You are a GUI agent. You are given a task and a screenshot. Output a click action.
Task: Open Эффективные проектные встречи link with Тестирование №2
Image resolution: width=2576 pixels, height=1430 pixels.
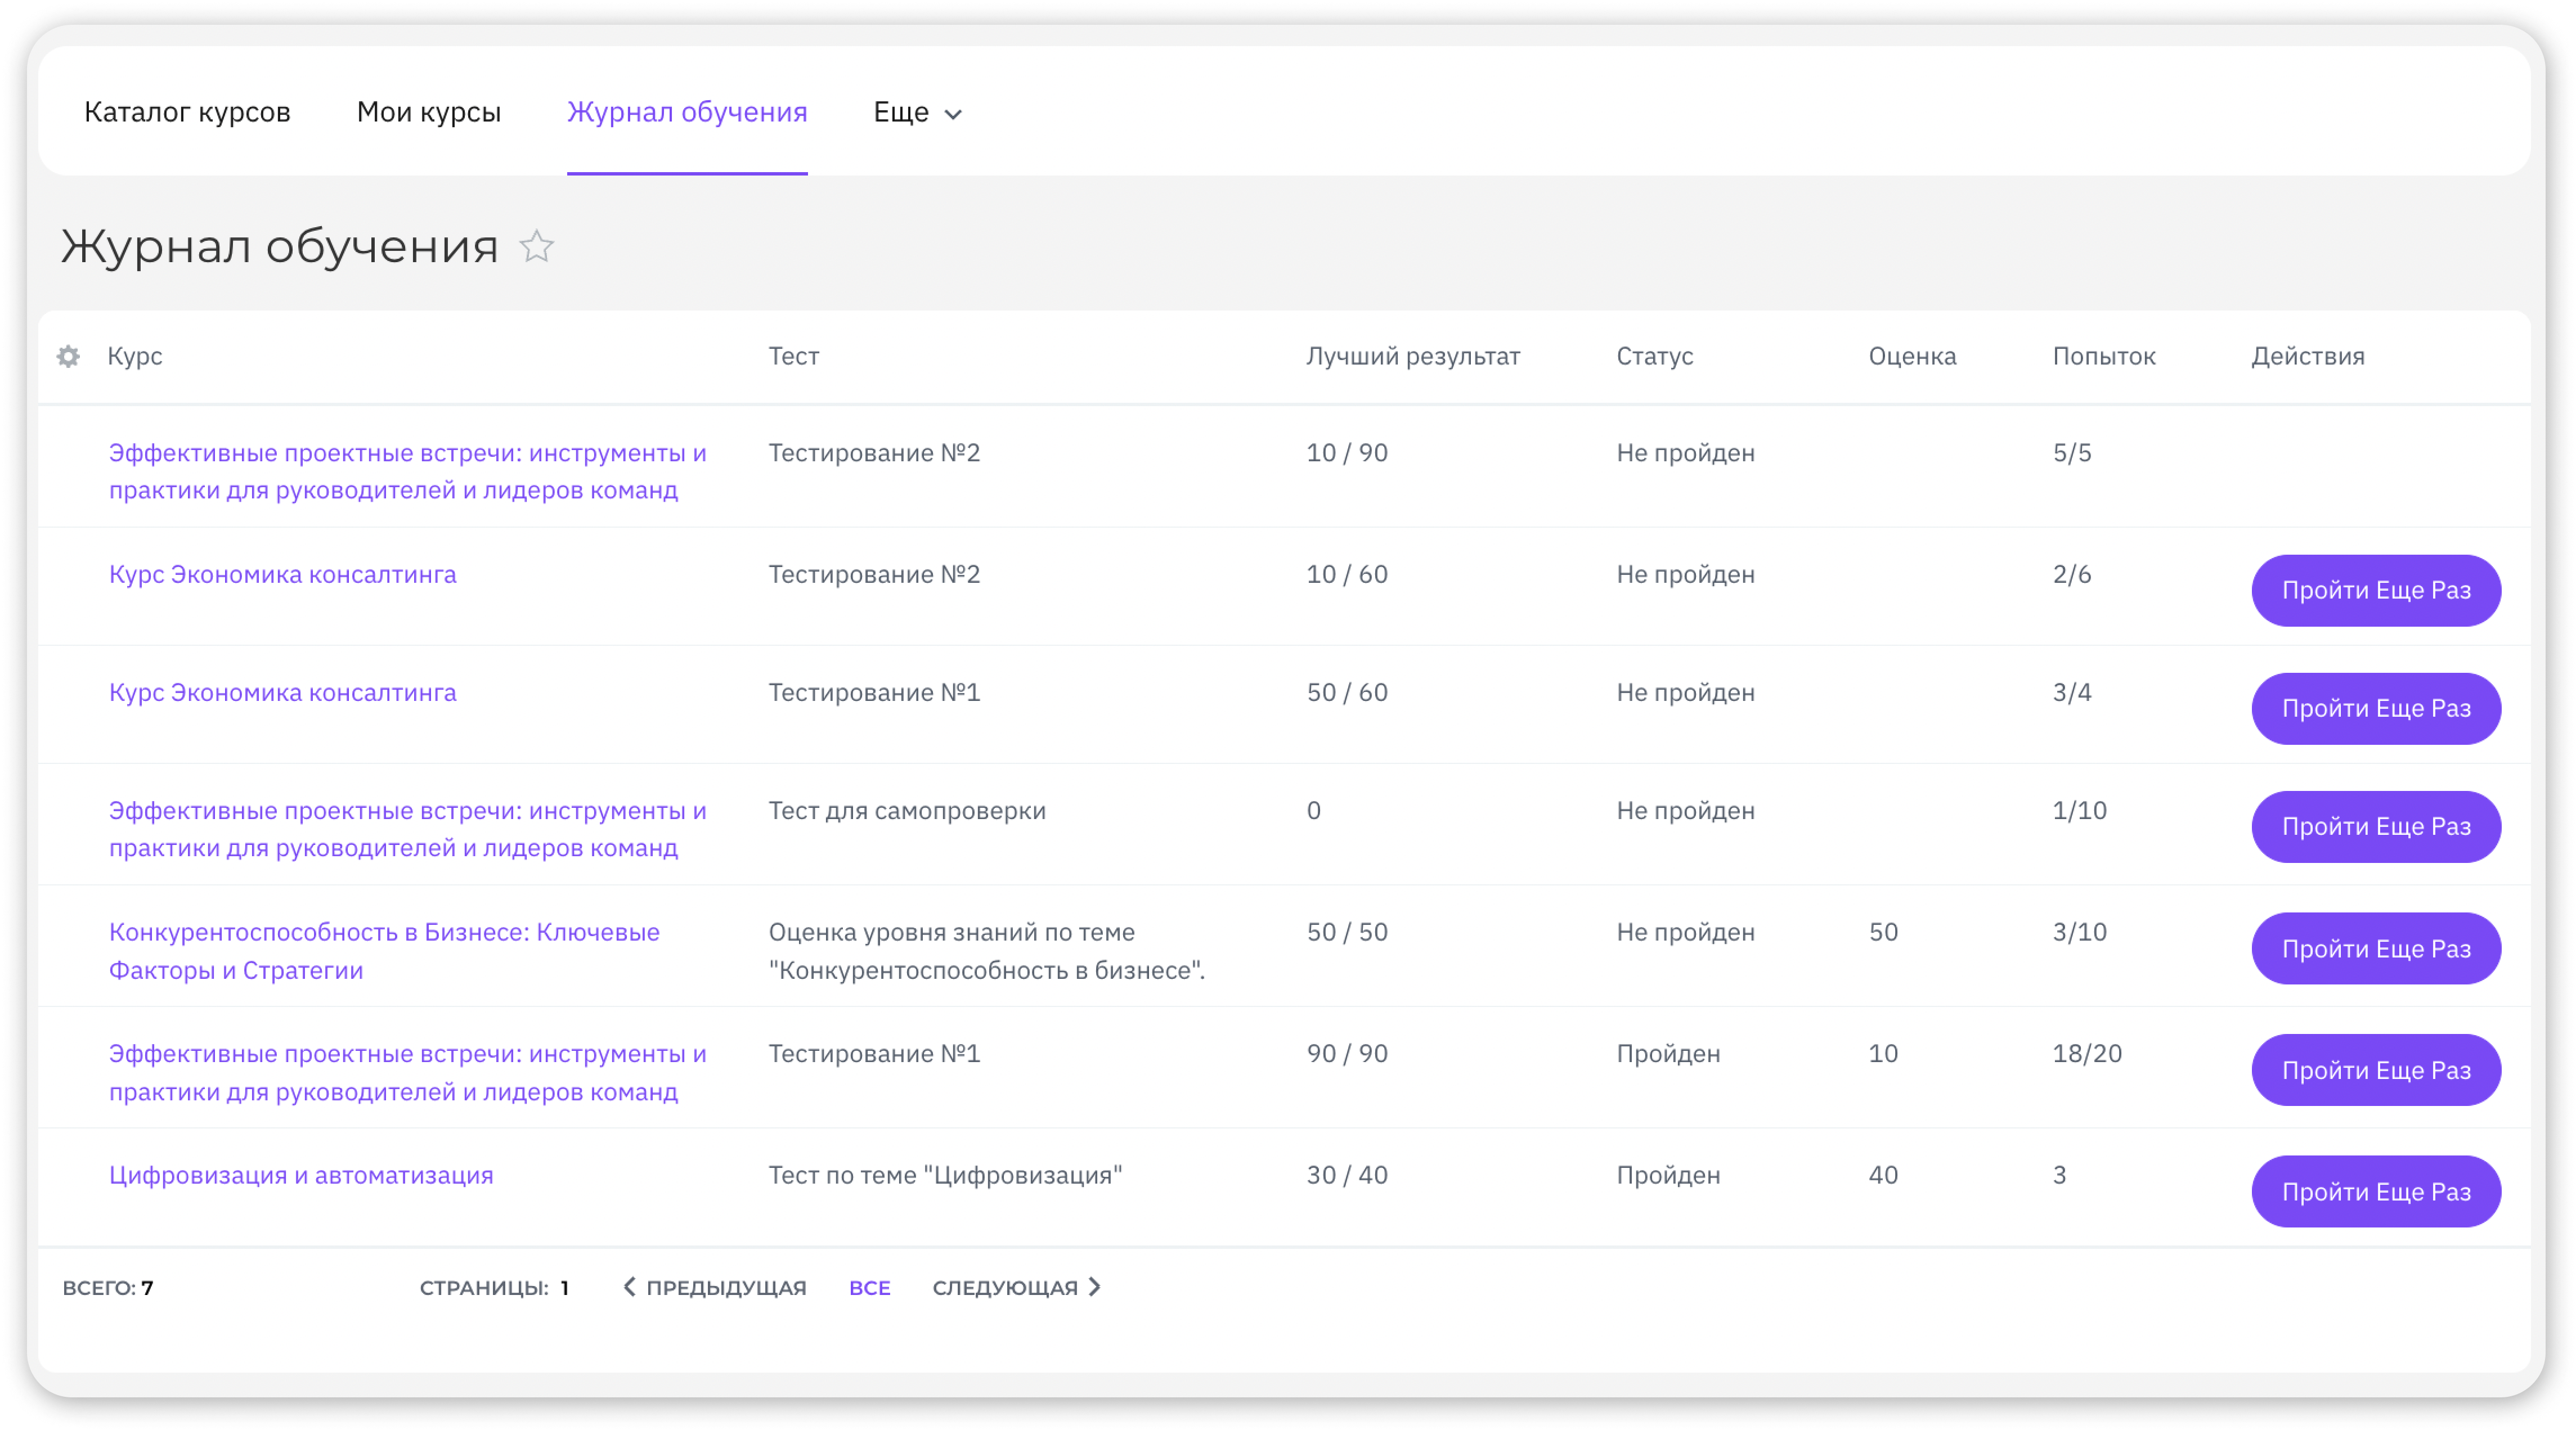408,471
